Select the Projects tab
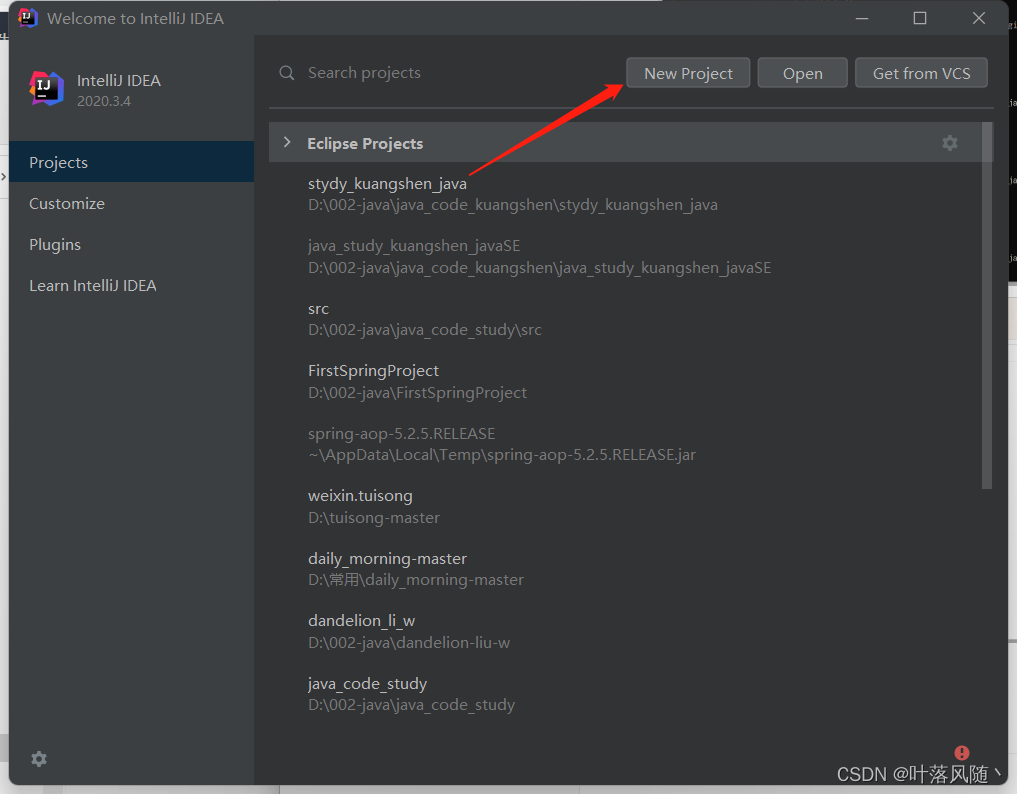 click(x=132, y=162)
